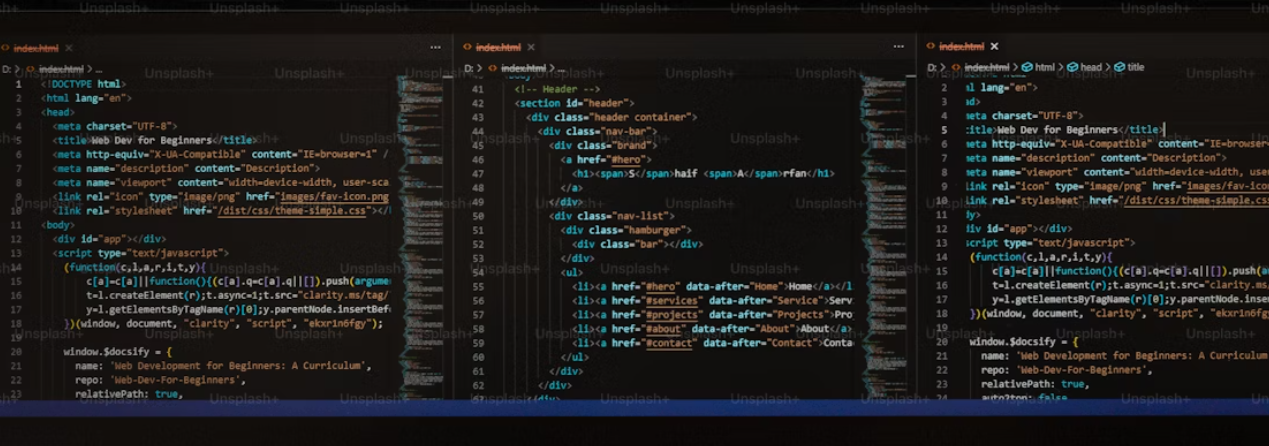This screenshot has height=446, width=1269.
Task: Click the title symbol icon in right breadcrumb
Action: pos(1120,68)
